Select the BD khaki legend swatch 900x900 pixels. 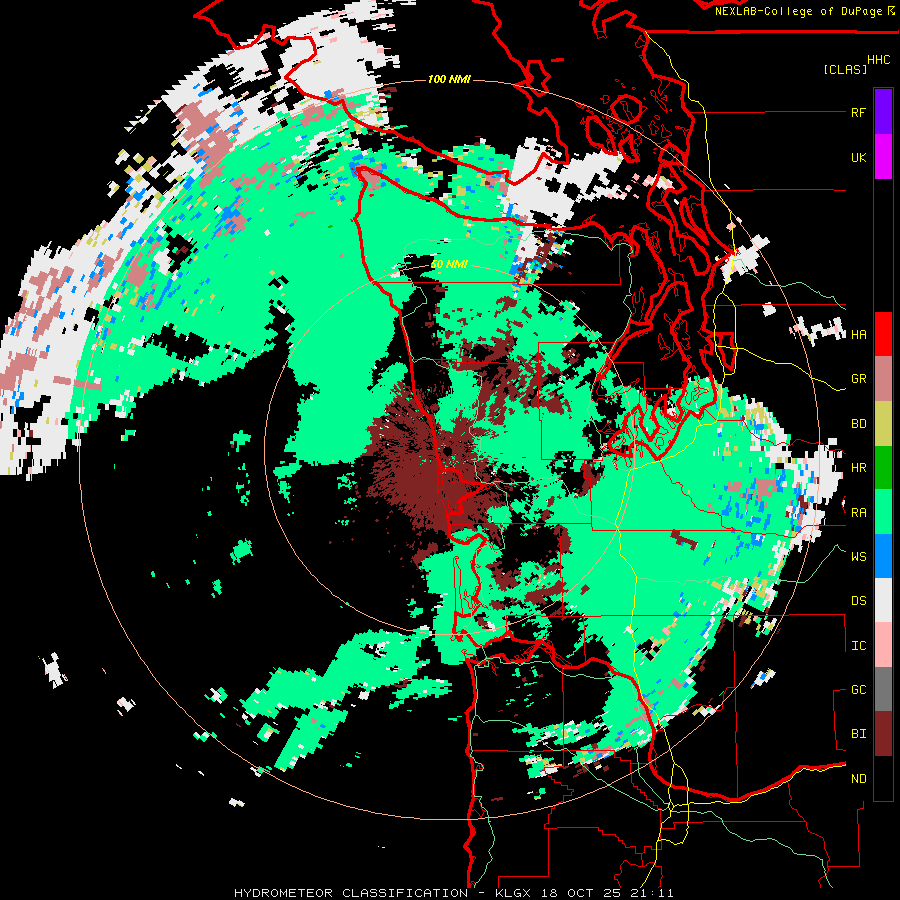point(883,423)
